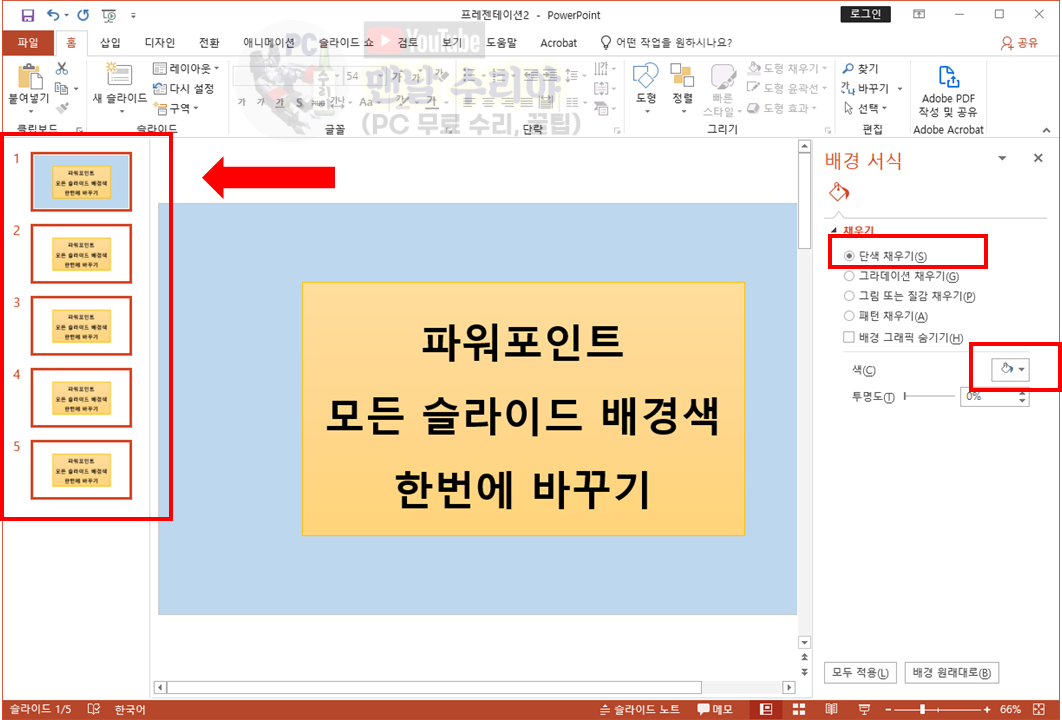Start slide show from status bar
Screen dimensions: 1062x720
click(864, 709)
